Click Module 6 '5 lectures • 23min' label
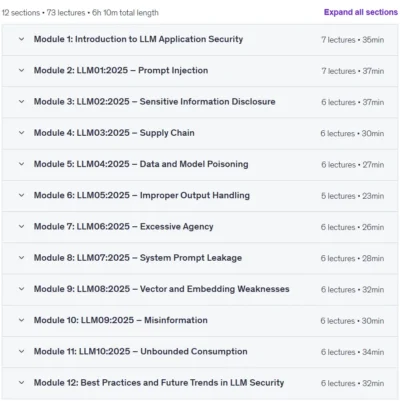This screenshot has width=400, height=401. click(352, 196)
